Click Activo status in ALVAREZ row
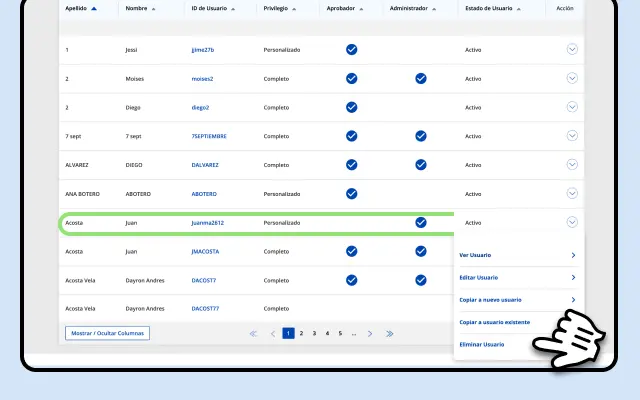 coord(473,165)
